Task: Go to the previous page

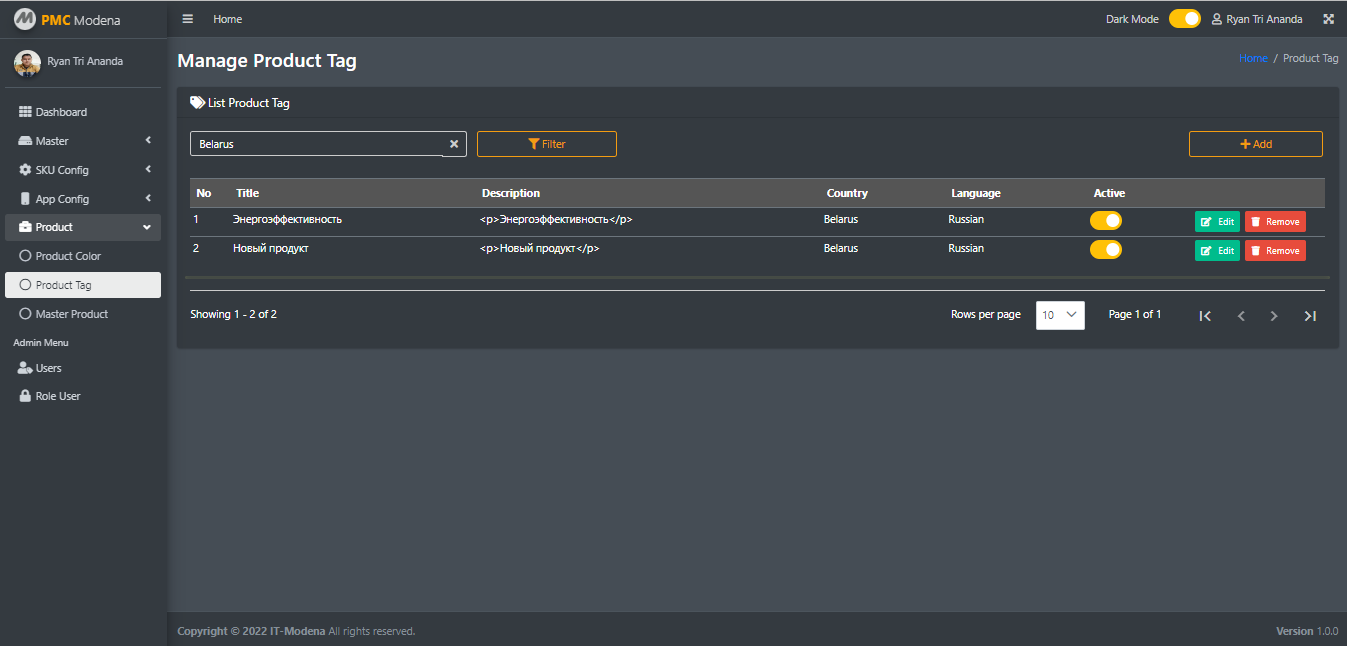Action: (1241, 316)
